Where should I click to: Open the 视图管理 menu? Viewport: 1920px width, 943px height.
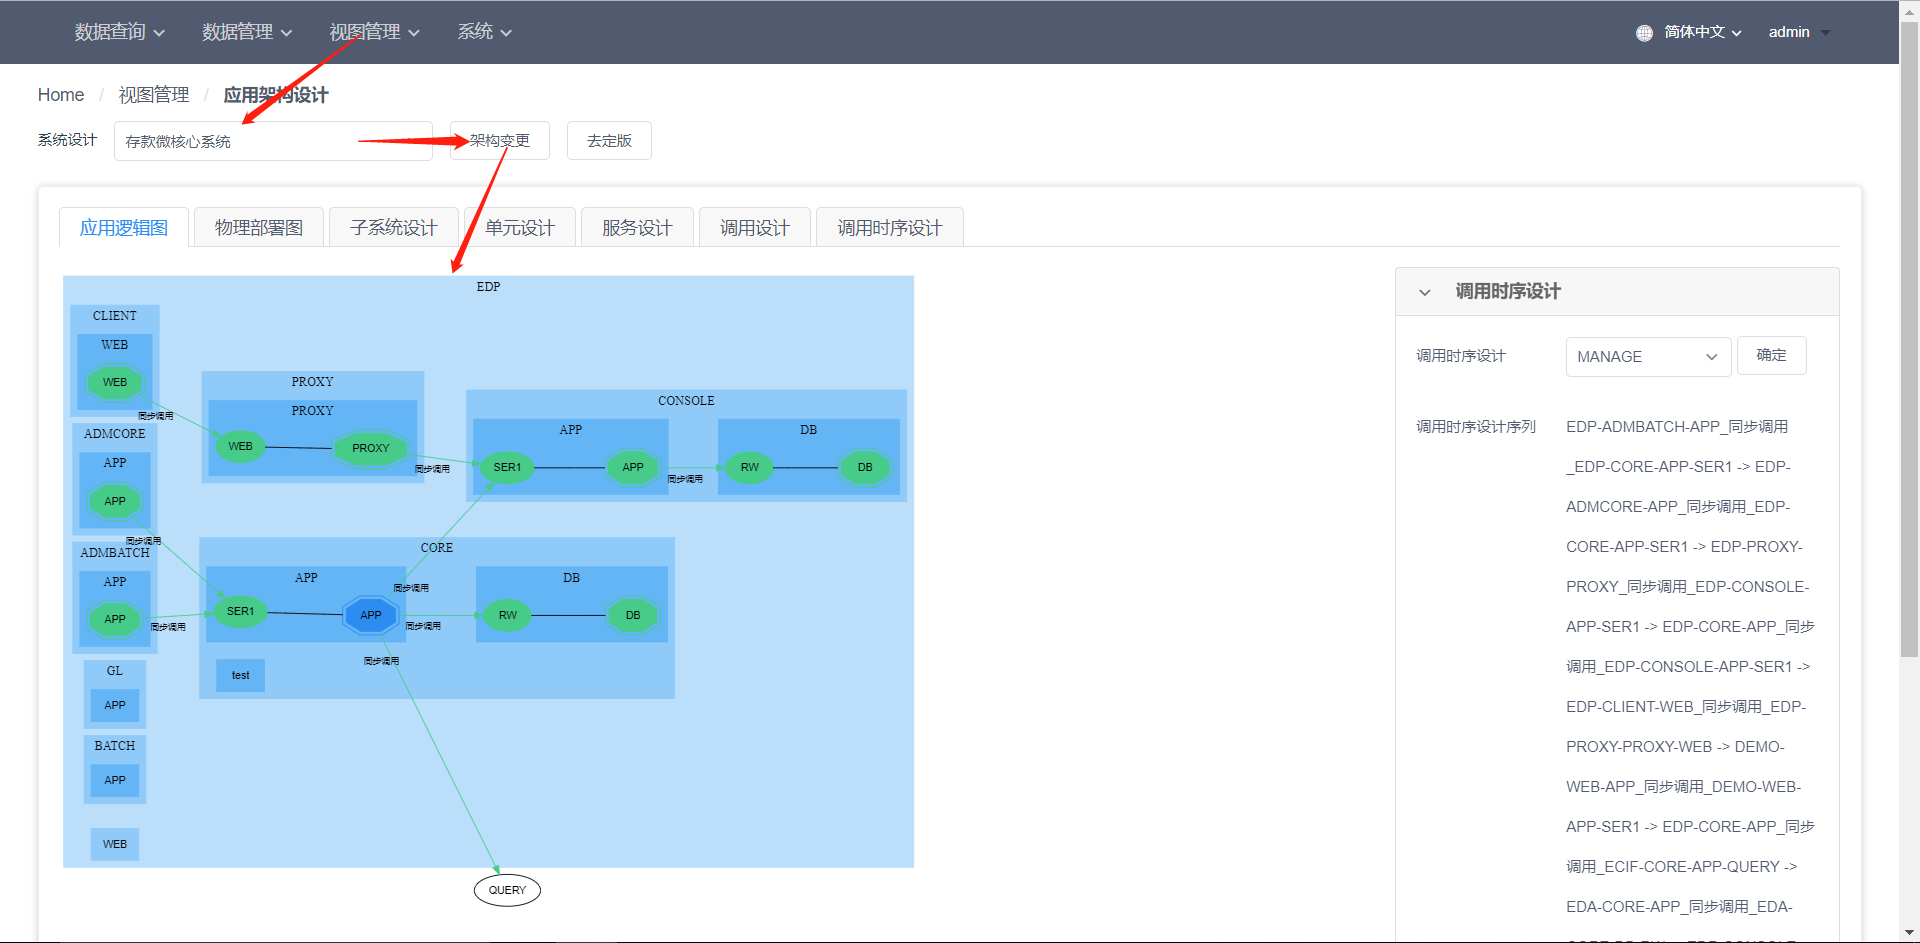click(x=375, y=32)
